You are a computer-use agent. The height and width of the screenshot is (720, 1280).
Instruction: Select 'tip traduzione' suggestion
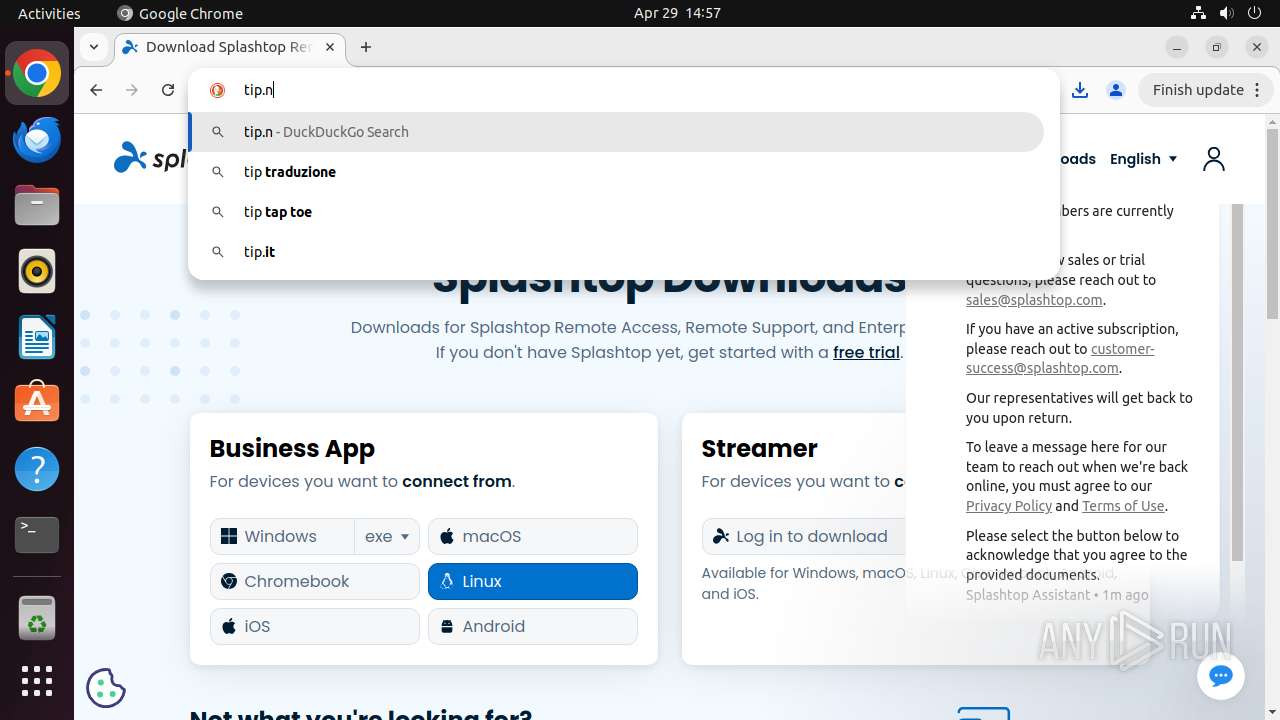616,172
